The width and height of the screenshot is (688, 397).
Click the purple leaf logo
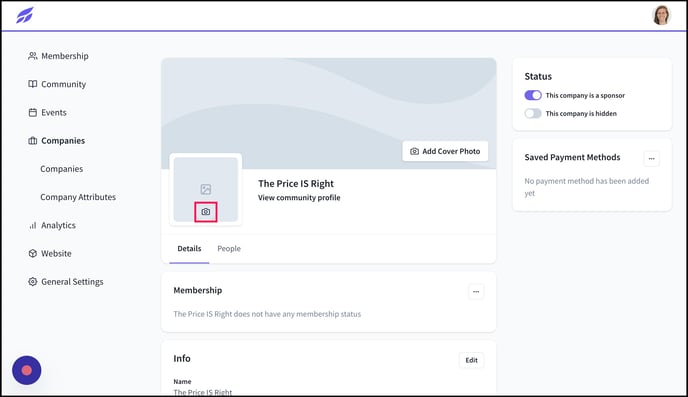click(x=25, y=15)
